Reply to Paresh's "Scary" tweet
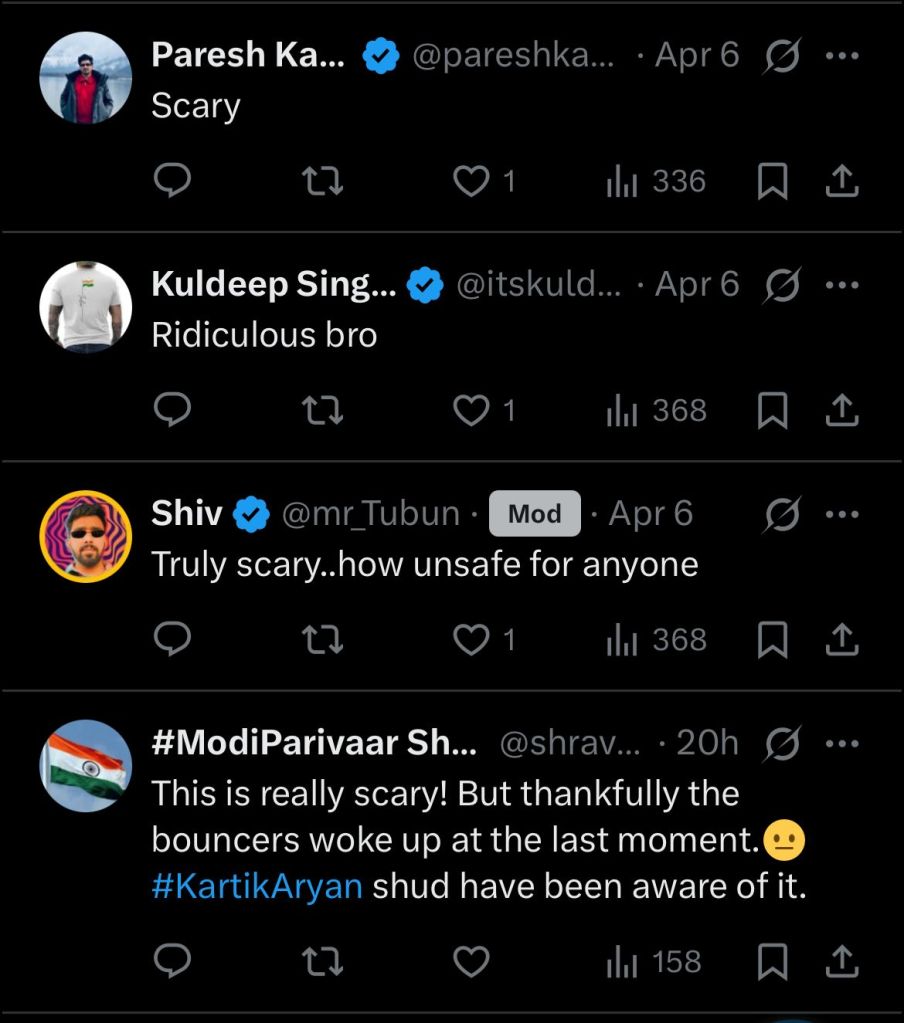Image resolution: width=904 pixels, height=1023 pixels. (173, 181)
